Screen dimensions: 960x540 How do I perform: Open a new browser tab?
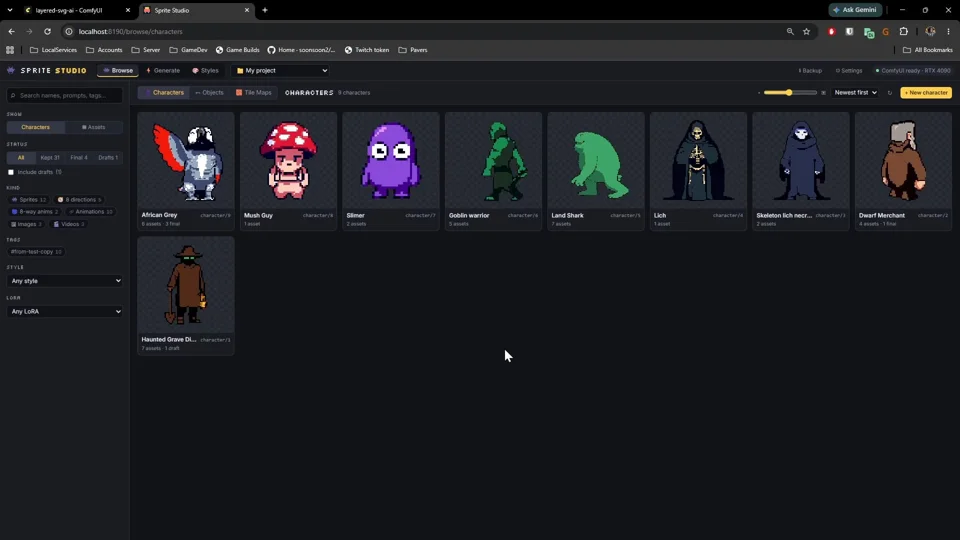[264, 10]
